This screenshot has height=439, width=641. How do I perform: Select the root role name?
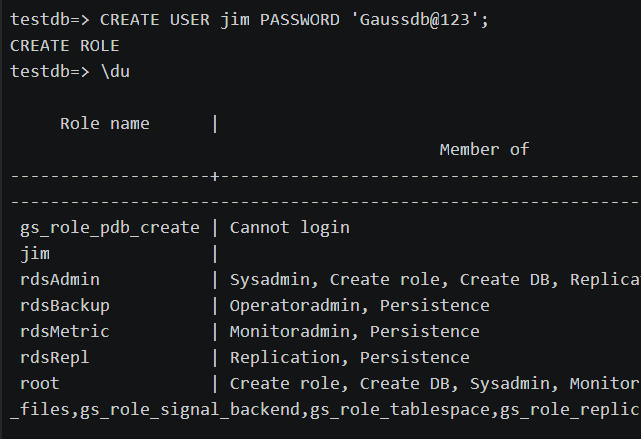coord(40,384)
